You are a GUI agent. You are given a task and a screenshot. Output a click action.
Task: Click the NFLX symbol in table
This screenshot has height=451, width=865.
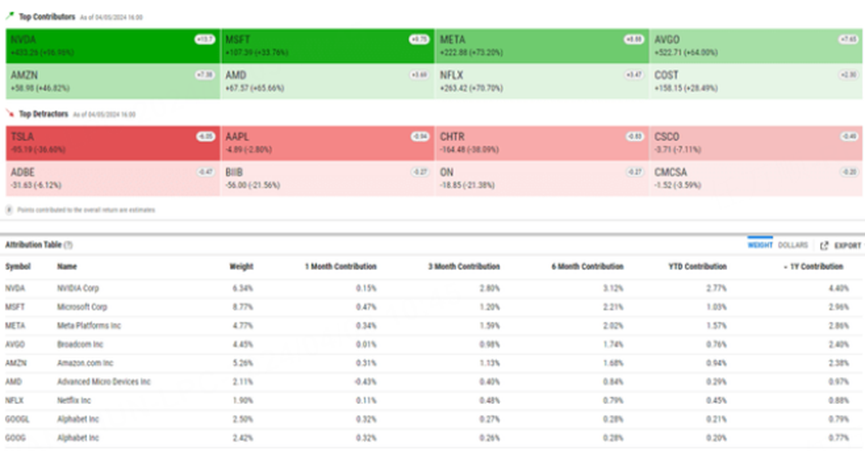15,400
